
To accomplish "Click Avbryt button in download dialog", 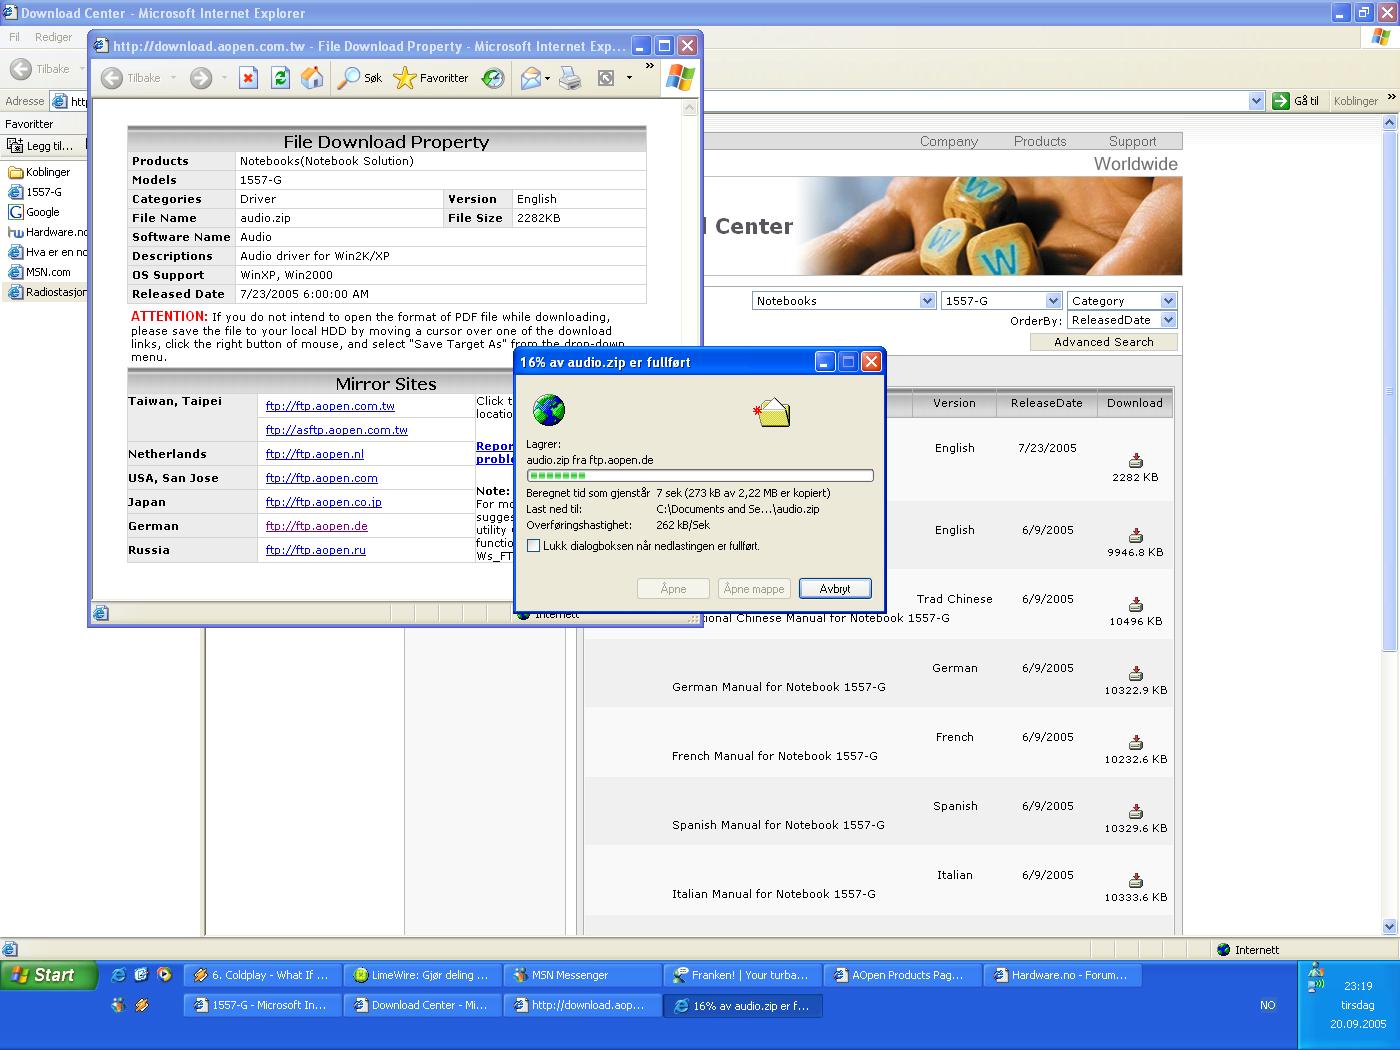I will (x=835, y=589).
